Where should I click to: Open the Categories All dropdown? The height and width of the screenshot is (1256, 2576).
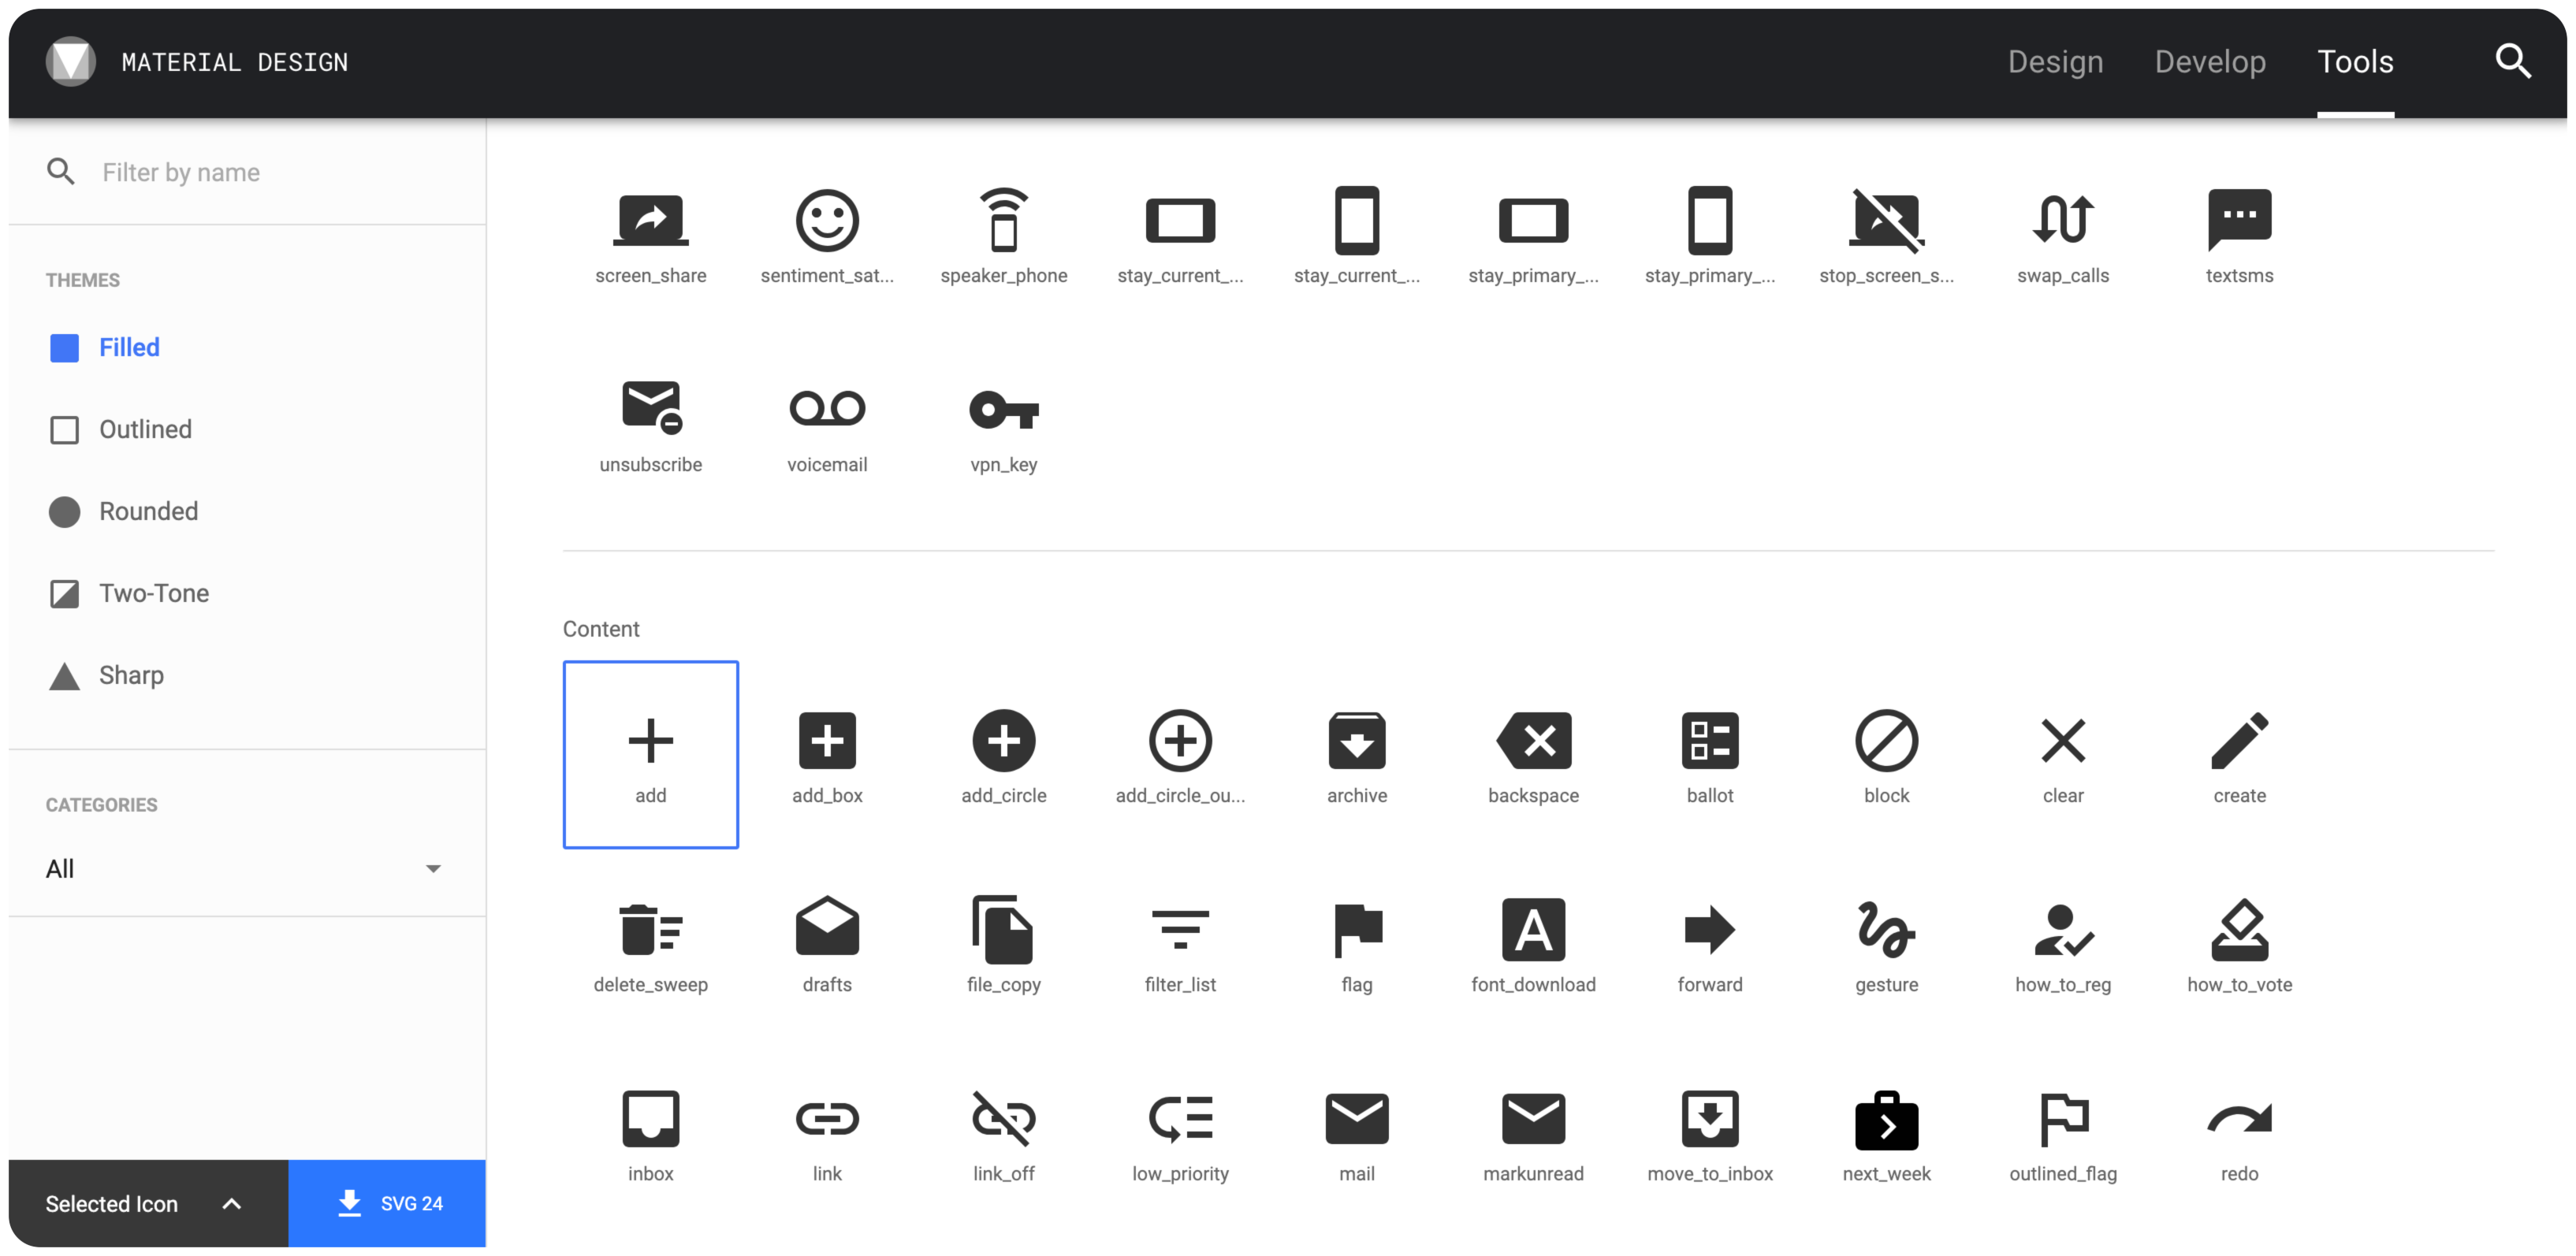[244, 868]
